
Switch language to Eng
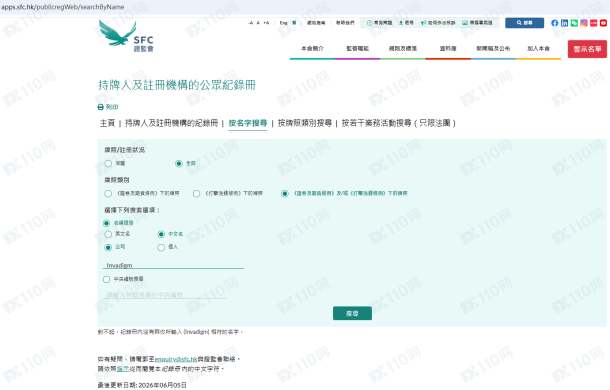[284, 23]
